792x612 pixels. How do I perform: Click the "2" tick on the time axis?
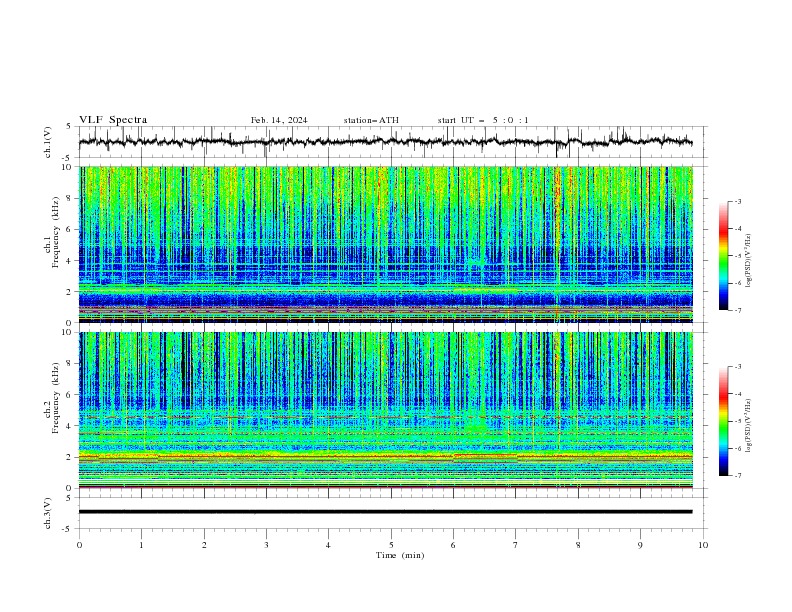204,545
